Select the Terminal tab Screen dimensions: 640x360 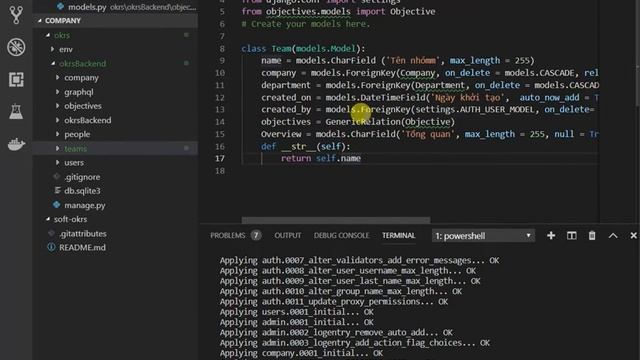pyautogui.click(x=398, y=236)
